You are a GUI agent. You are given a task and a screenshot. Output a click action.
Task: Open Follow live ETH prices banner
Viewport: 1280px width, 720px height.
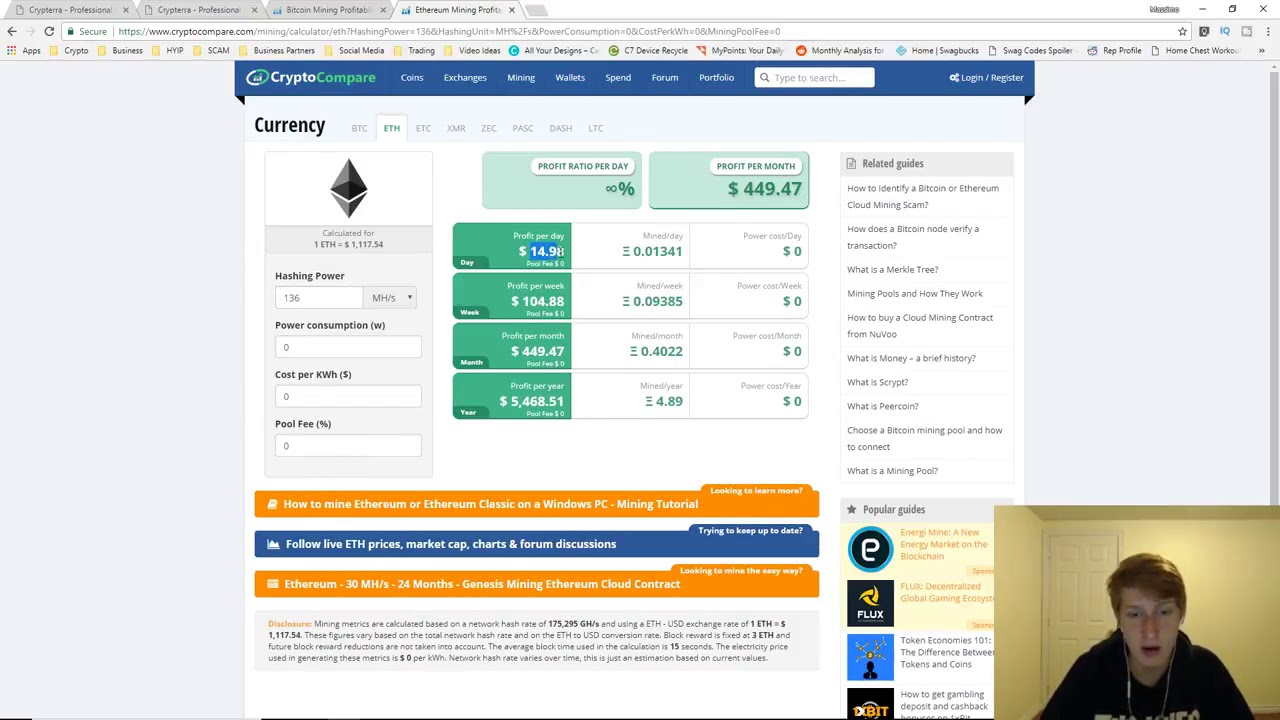(536, 544)
